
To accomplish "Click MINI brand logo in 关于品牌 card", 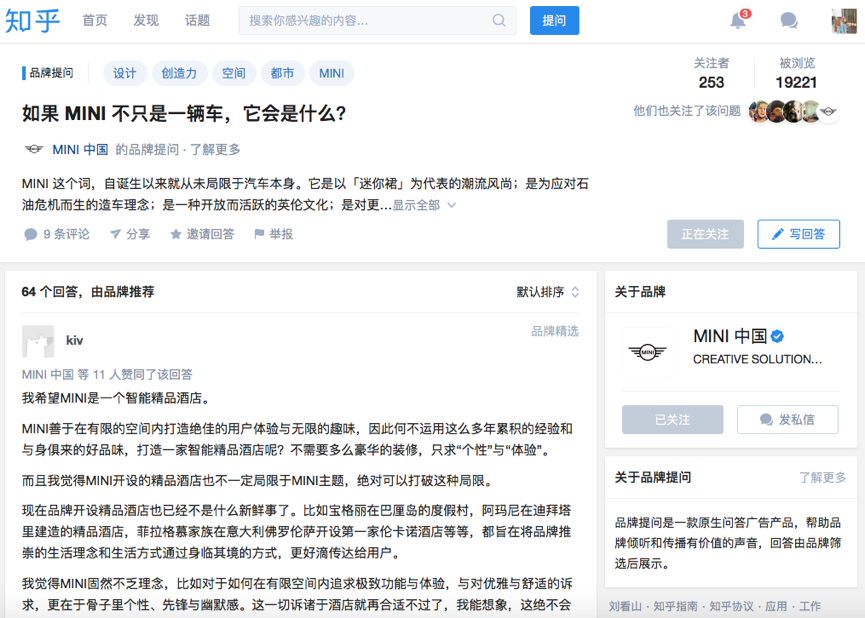I will (x=647, y=352).
